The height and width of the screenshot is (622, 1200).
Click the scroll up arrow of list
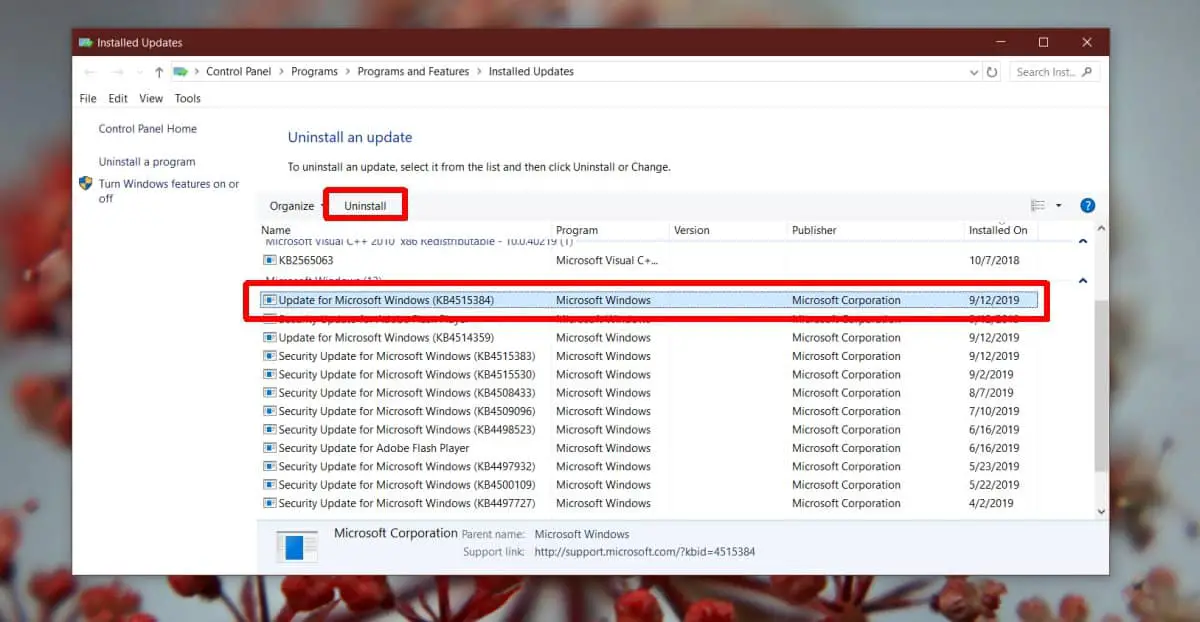[1102, 229]
